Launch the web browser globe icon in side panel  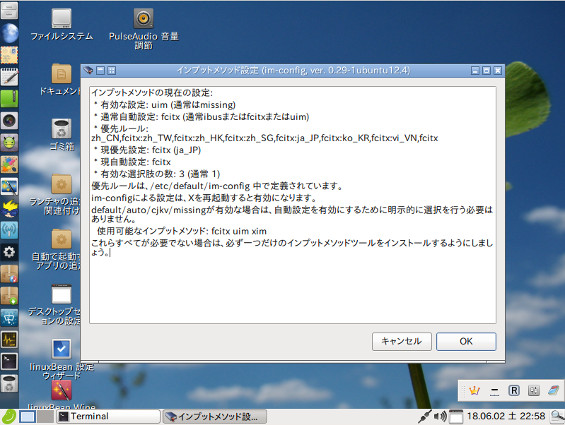click(9, 33)
